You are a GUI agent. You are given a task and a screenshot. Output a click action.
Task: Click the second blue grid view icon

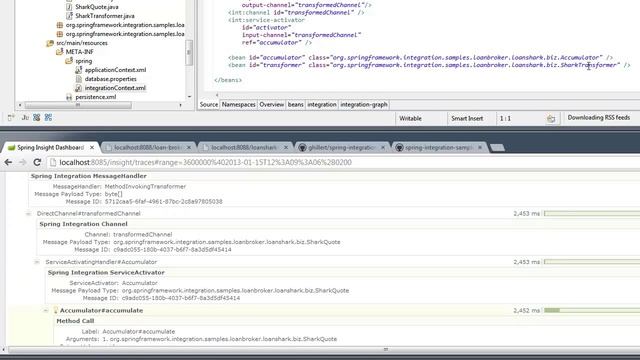pyautogui.click(x=48, y=118)
